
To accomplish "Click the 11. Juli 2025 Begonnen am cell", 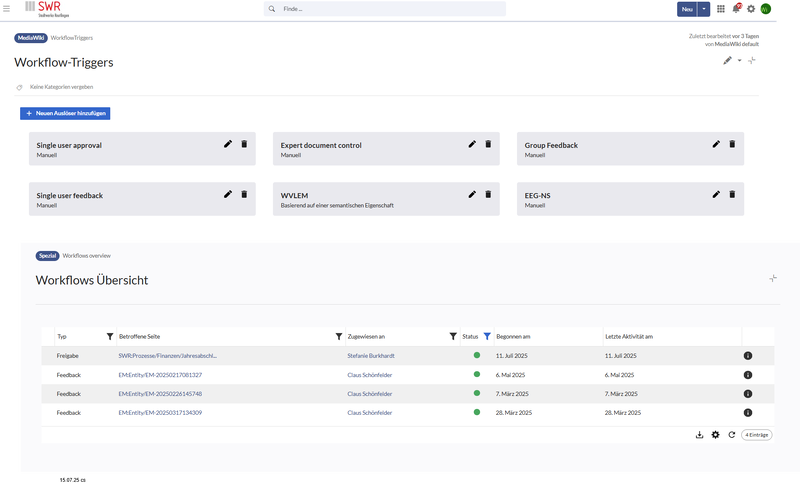I will pos(512,356).
